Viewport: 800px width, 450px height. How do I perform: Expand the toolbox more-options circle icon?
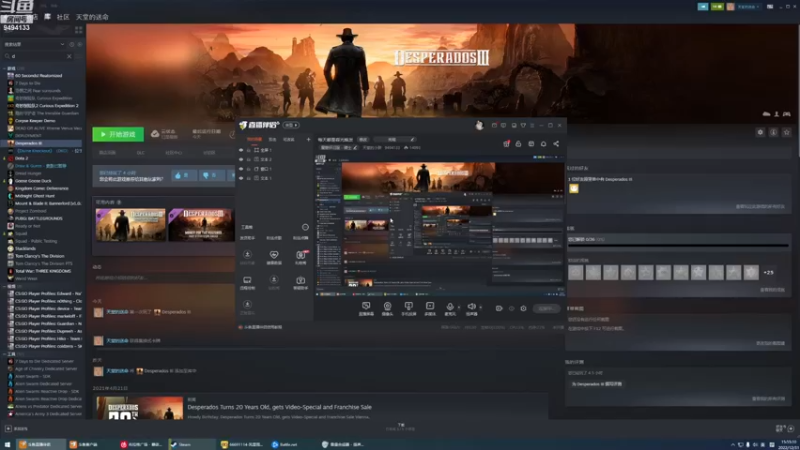pyautogui.click(x=305, y=227)
